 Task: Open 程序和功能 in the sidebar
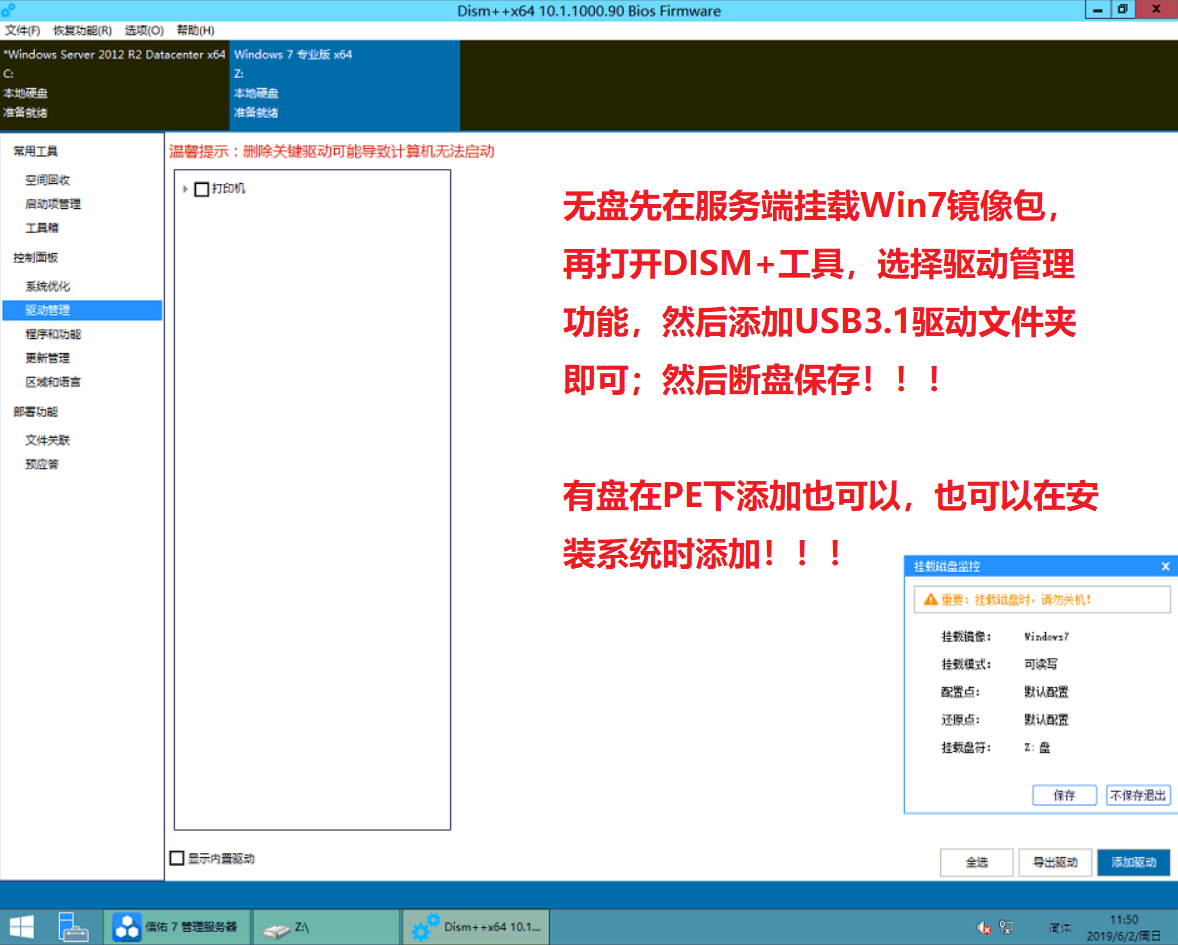tap(53, 334)
